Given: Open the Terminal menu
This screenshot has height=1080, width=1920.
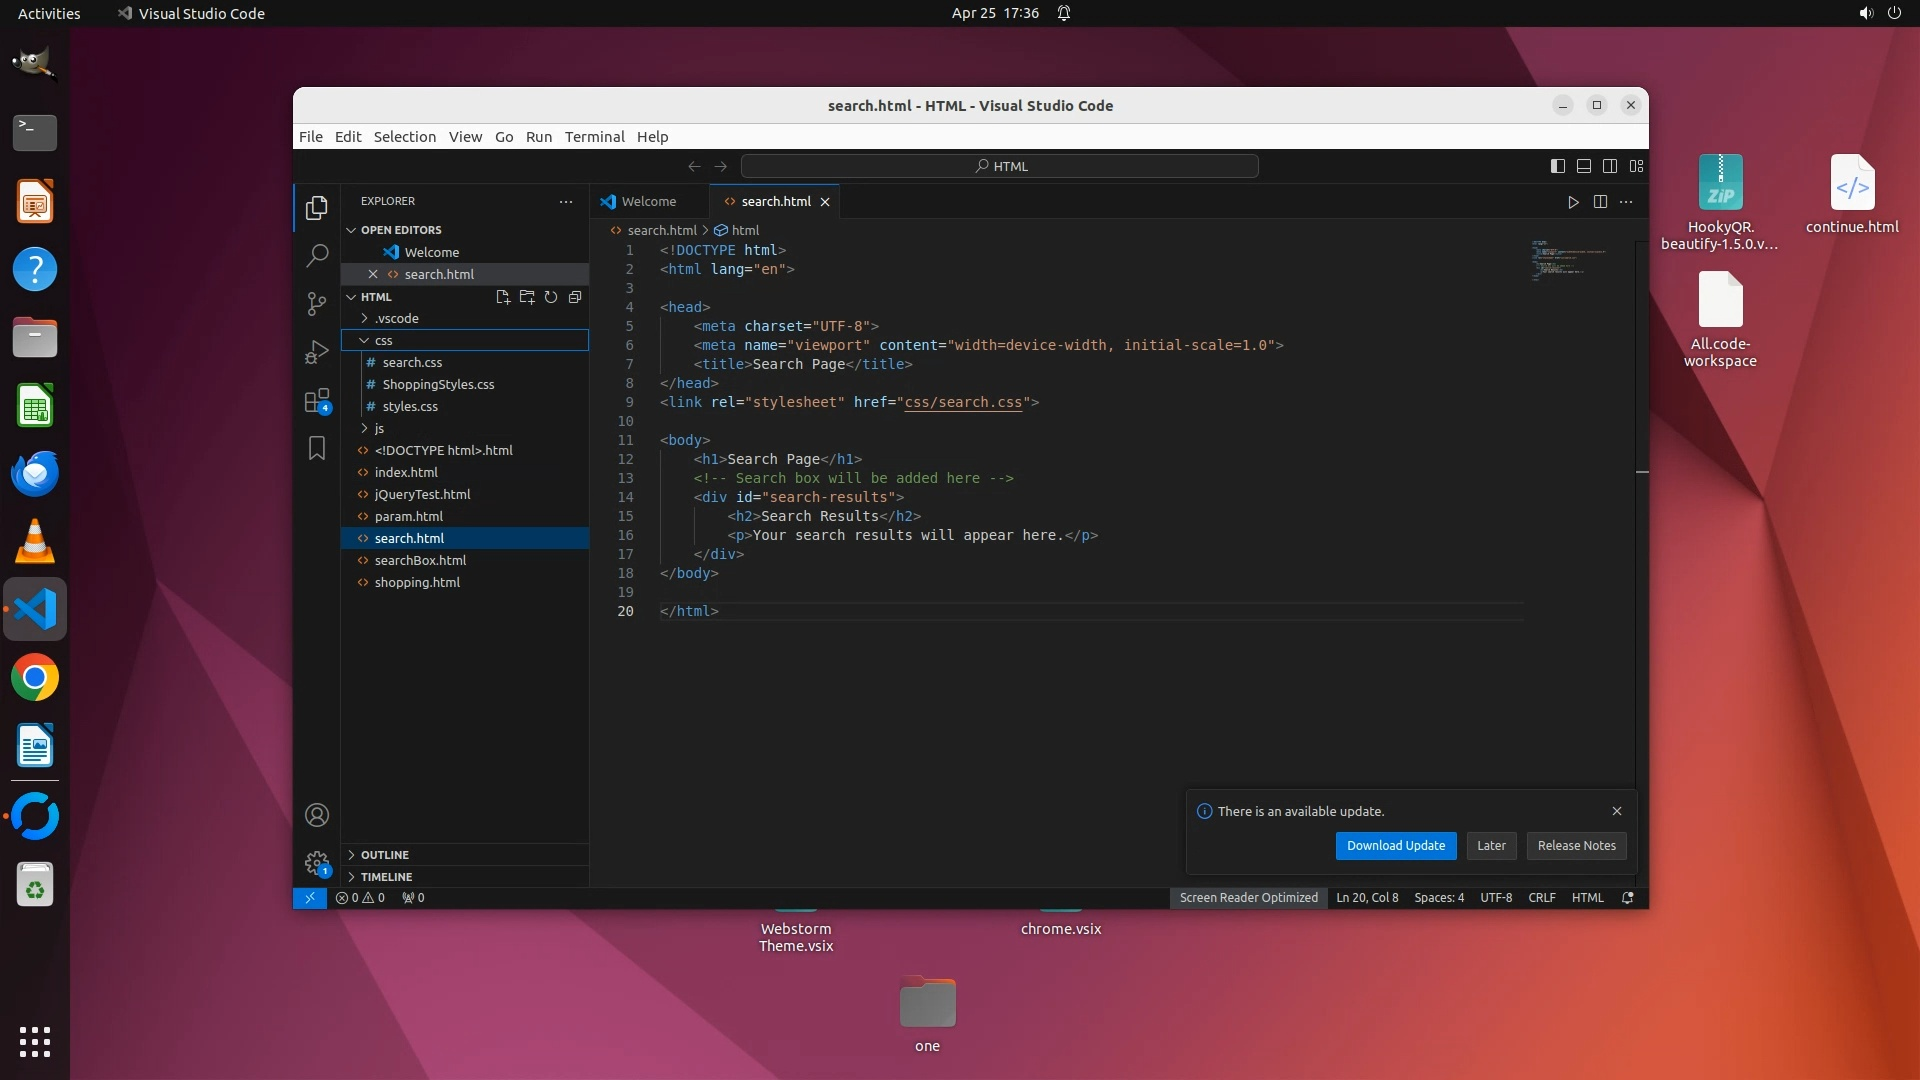Looking at the screenshot, I should (594, 137).
